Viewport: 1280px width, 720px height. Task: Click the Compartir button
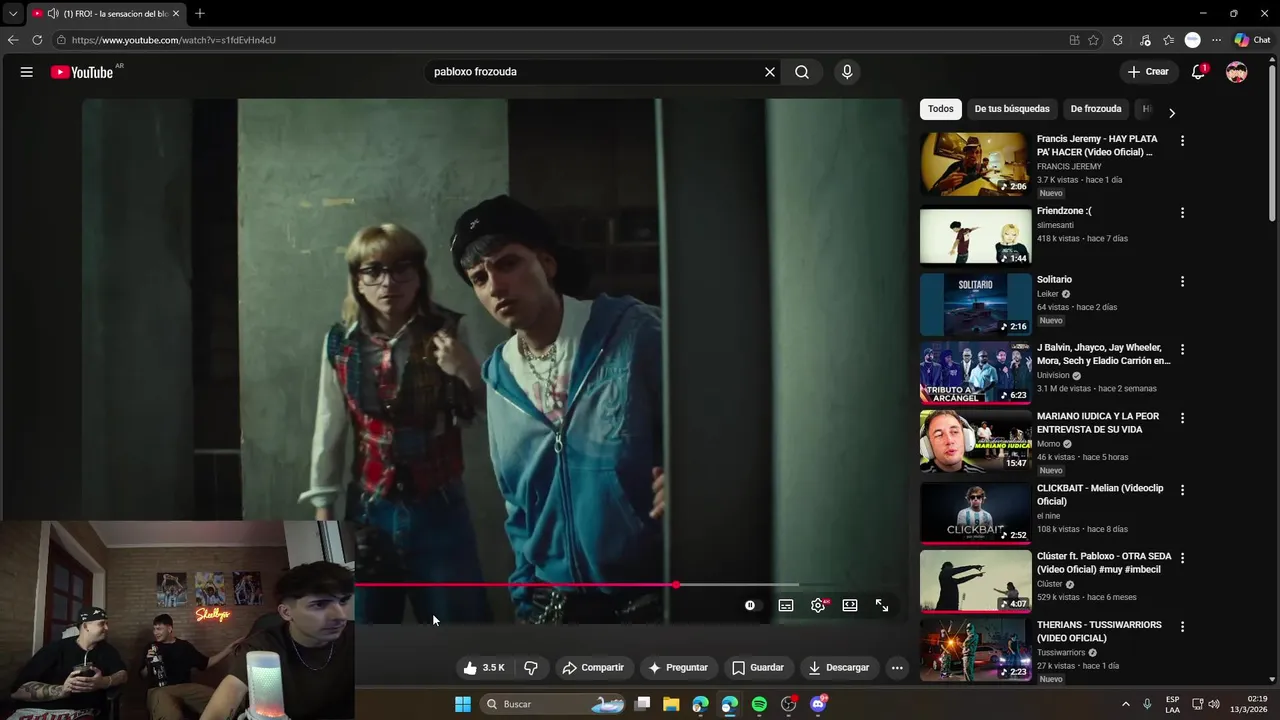pyautogui.click(x=592, y=667)
